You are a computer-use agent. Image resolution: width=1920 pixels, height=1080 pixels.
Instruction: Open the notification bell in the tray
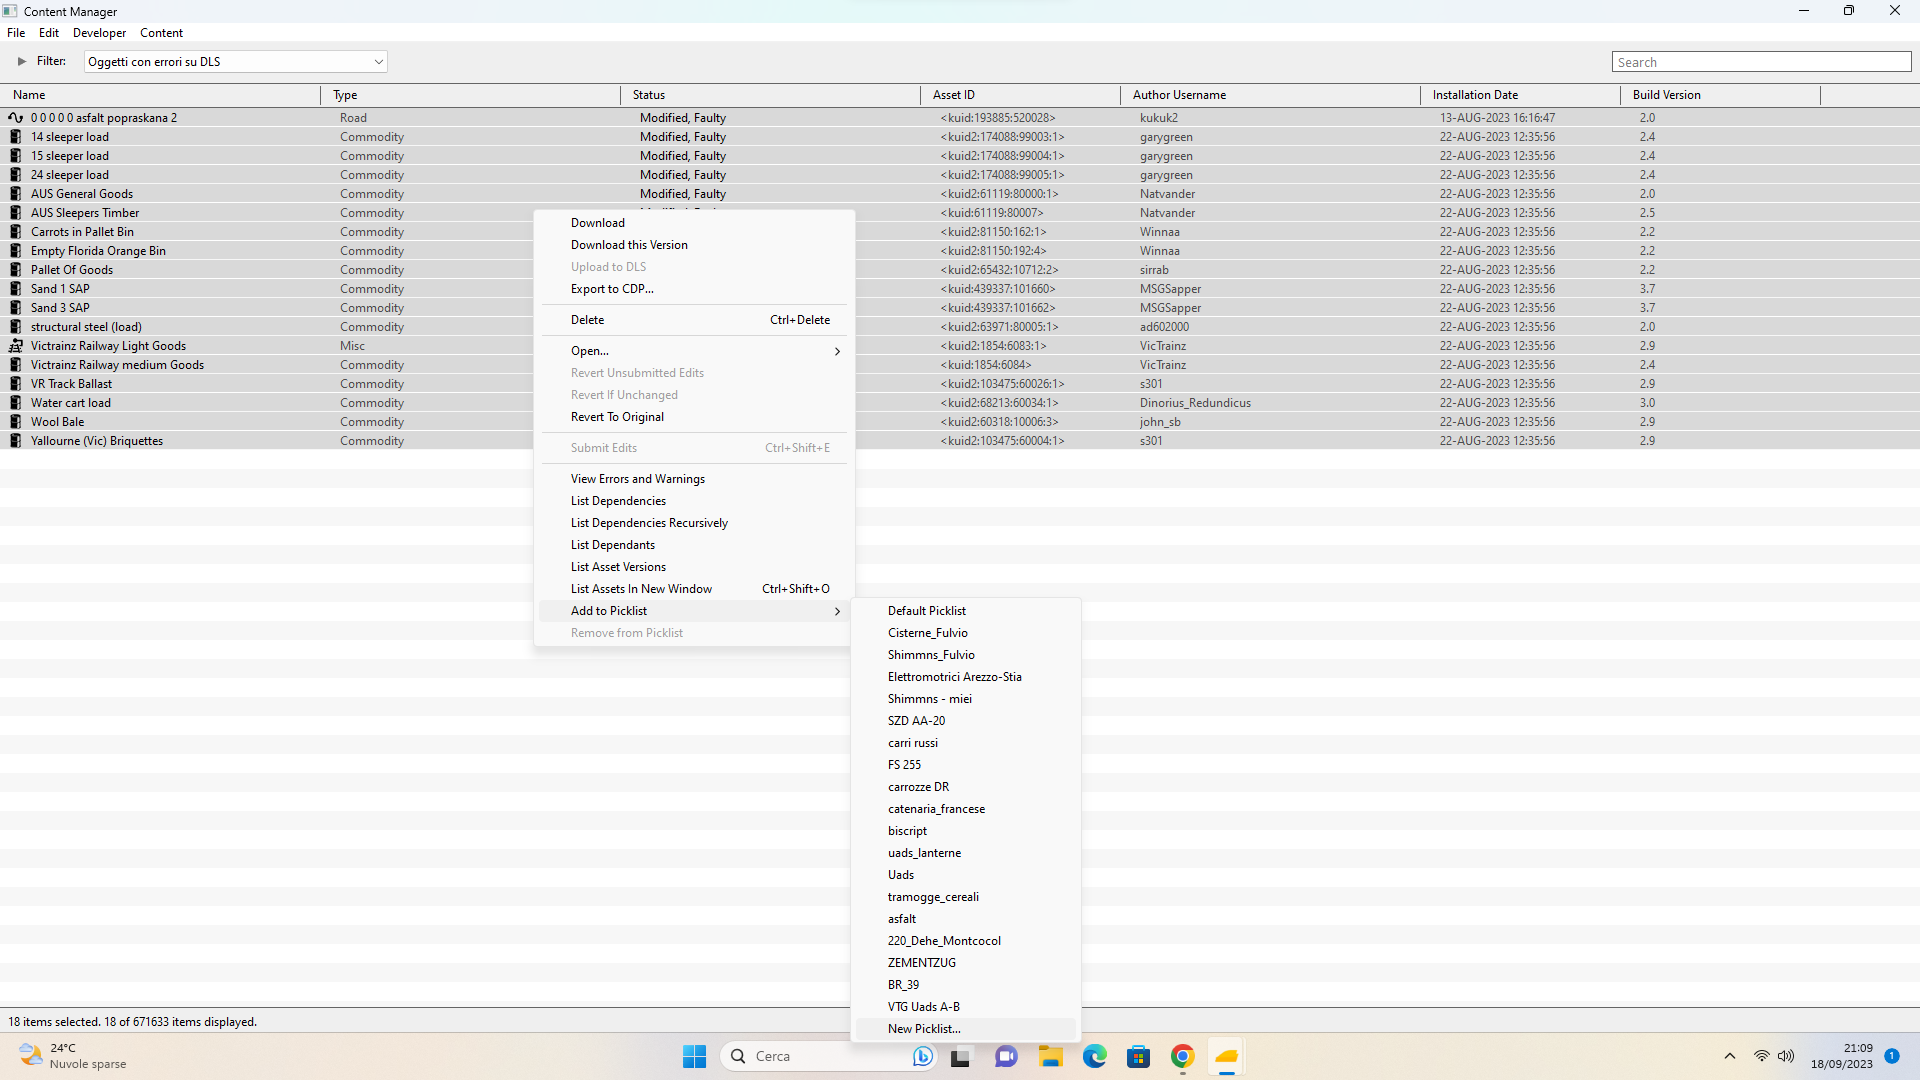point(1892,1056)
